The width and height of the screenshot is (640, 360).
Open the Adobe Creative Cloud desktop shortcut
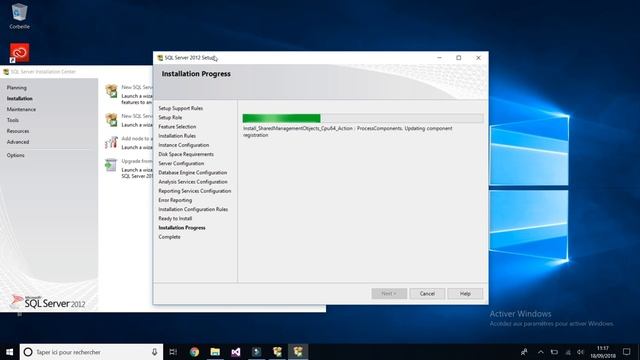19,53
